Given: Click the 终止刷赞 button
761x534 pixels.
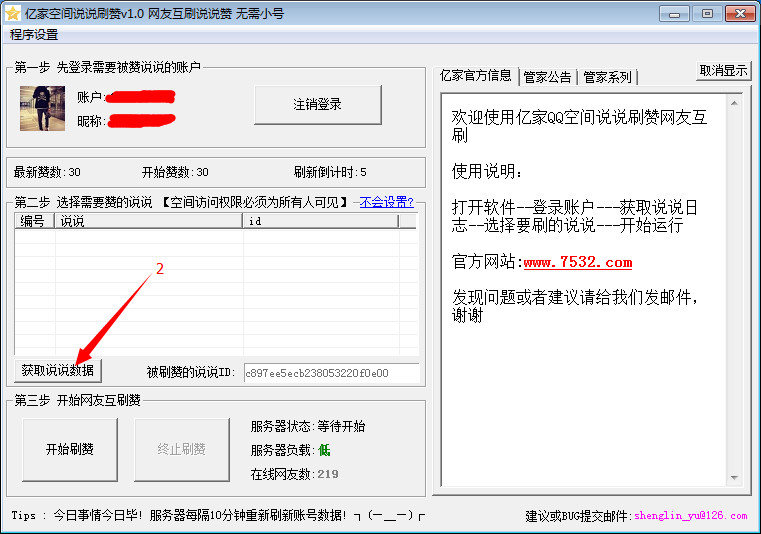Looking at the screenshot, I should (182, 450).
